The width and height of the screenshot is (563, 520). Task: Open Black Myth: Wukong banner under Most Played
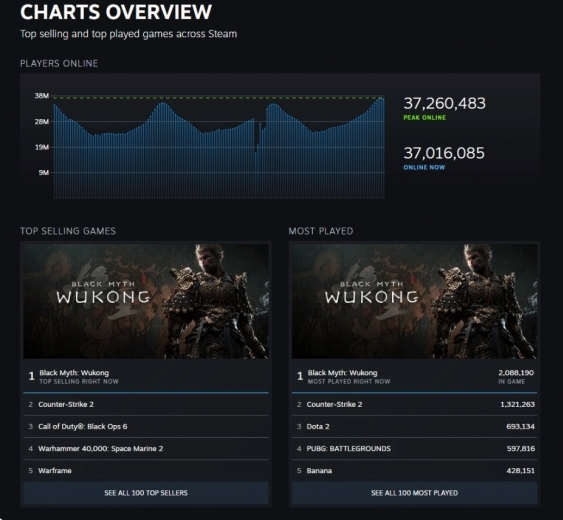(414, 301)
